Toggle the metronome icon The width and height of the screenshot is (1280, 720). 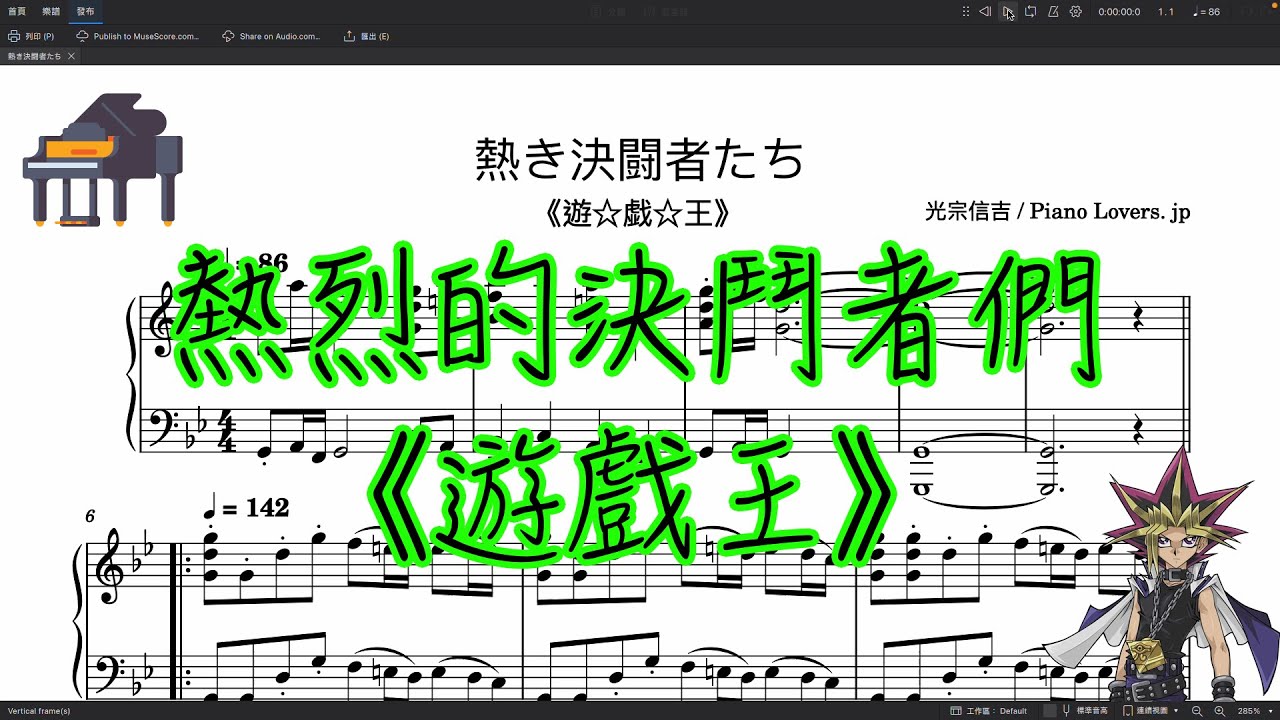coord(1053,12)
